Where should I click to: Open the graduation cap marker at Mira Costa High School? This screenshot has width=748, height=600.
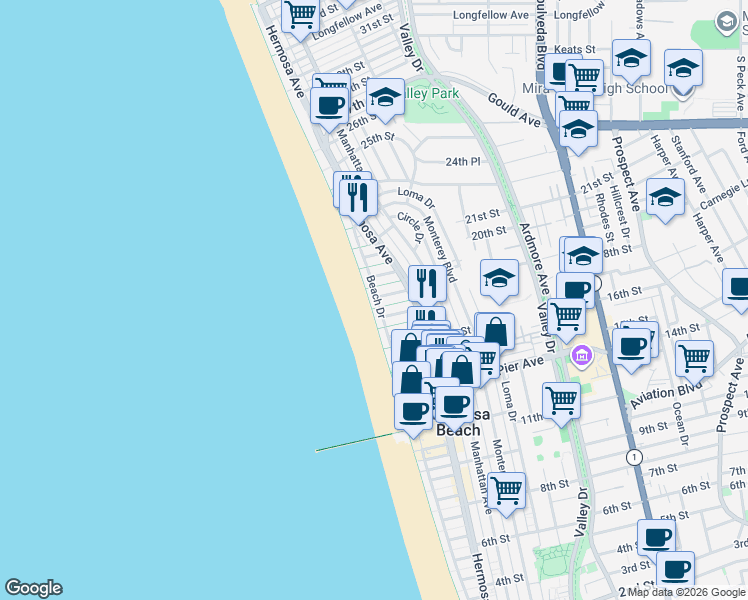684,69
